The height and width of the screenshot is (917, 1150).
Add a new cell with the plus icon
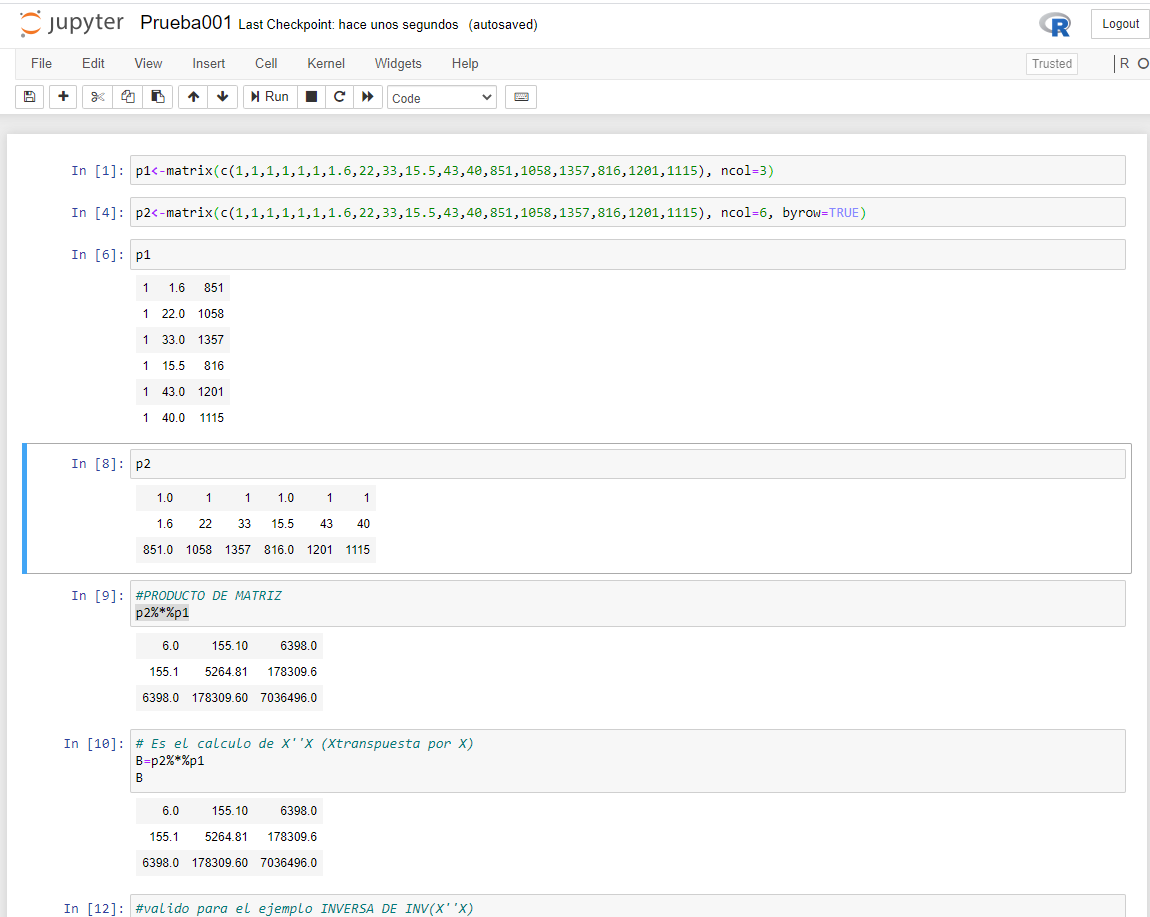coord(62,96)
